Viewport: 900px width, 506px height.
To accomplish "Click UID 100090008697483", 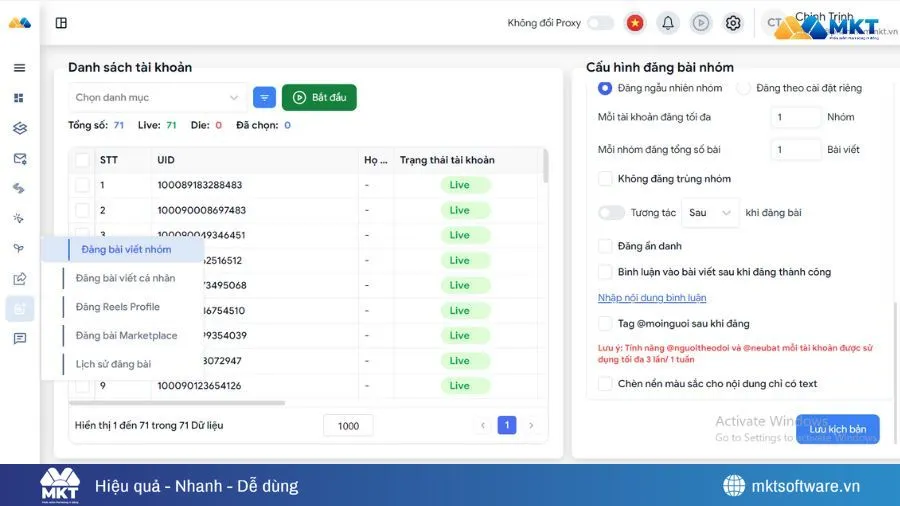I will [x=201, y=210].
